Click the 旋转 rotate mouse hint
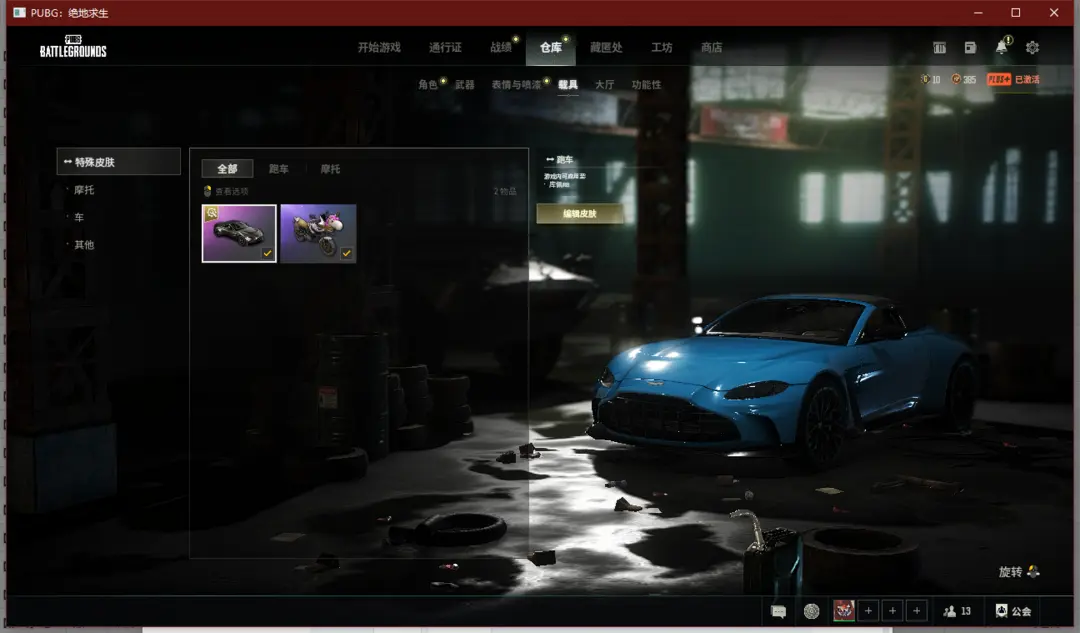1080x633 pixels. (x=1019, y=572)
